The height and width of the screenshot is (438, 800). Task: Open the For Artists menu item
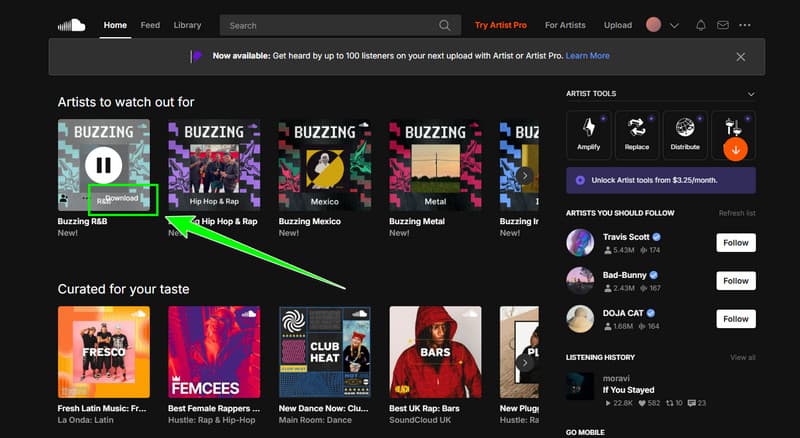coord(565,25)
